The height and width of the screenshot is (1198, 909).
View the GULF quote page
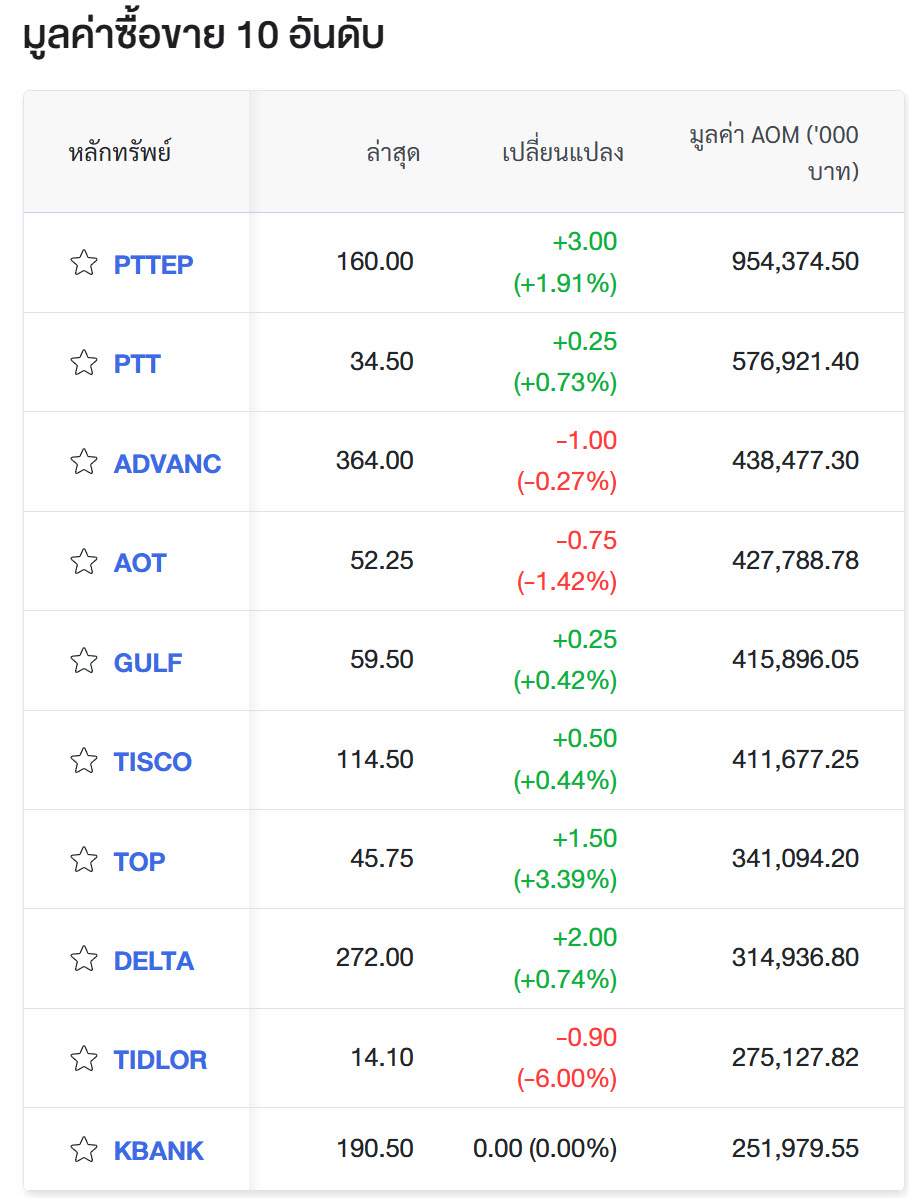[x=148, y=662]
